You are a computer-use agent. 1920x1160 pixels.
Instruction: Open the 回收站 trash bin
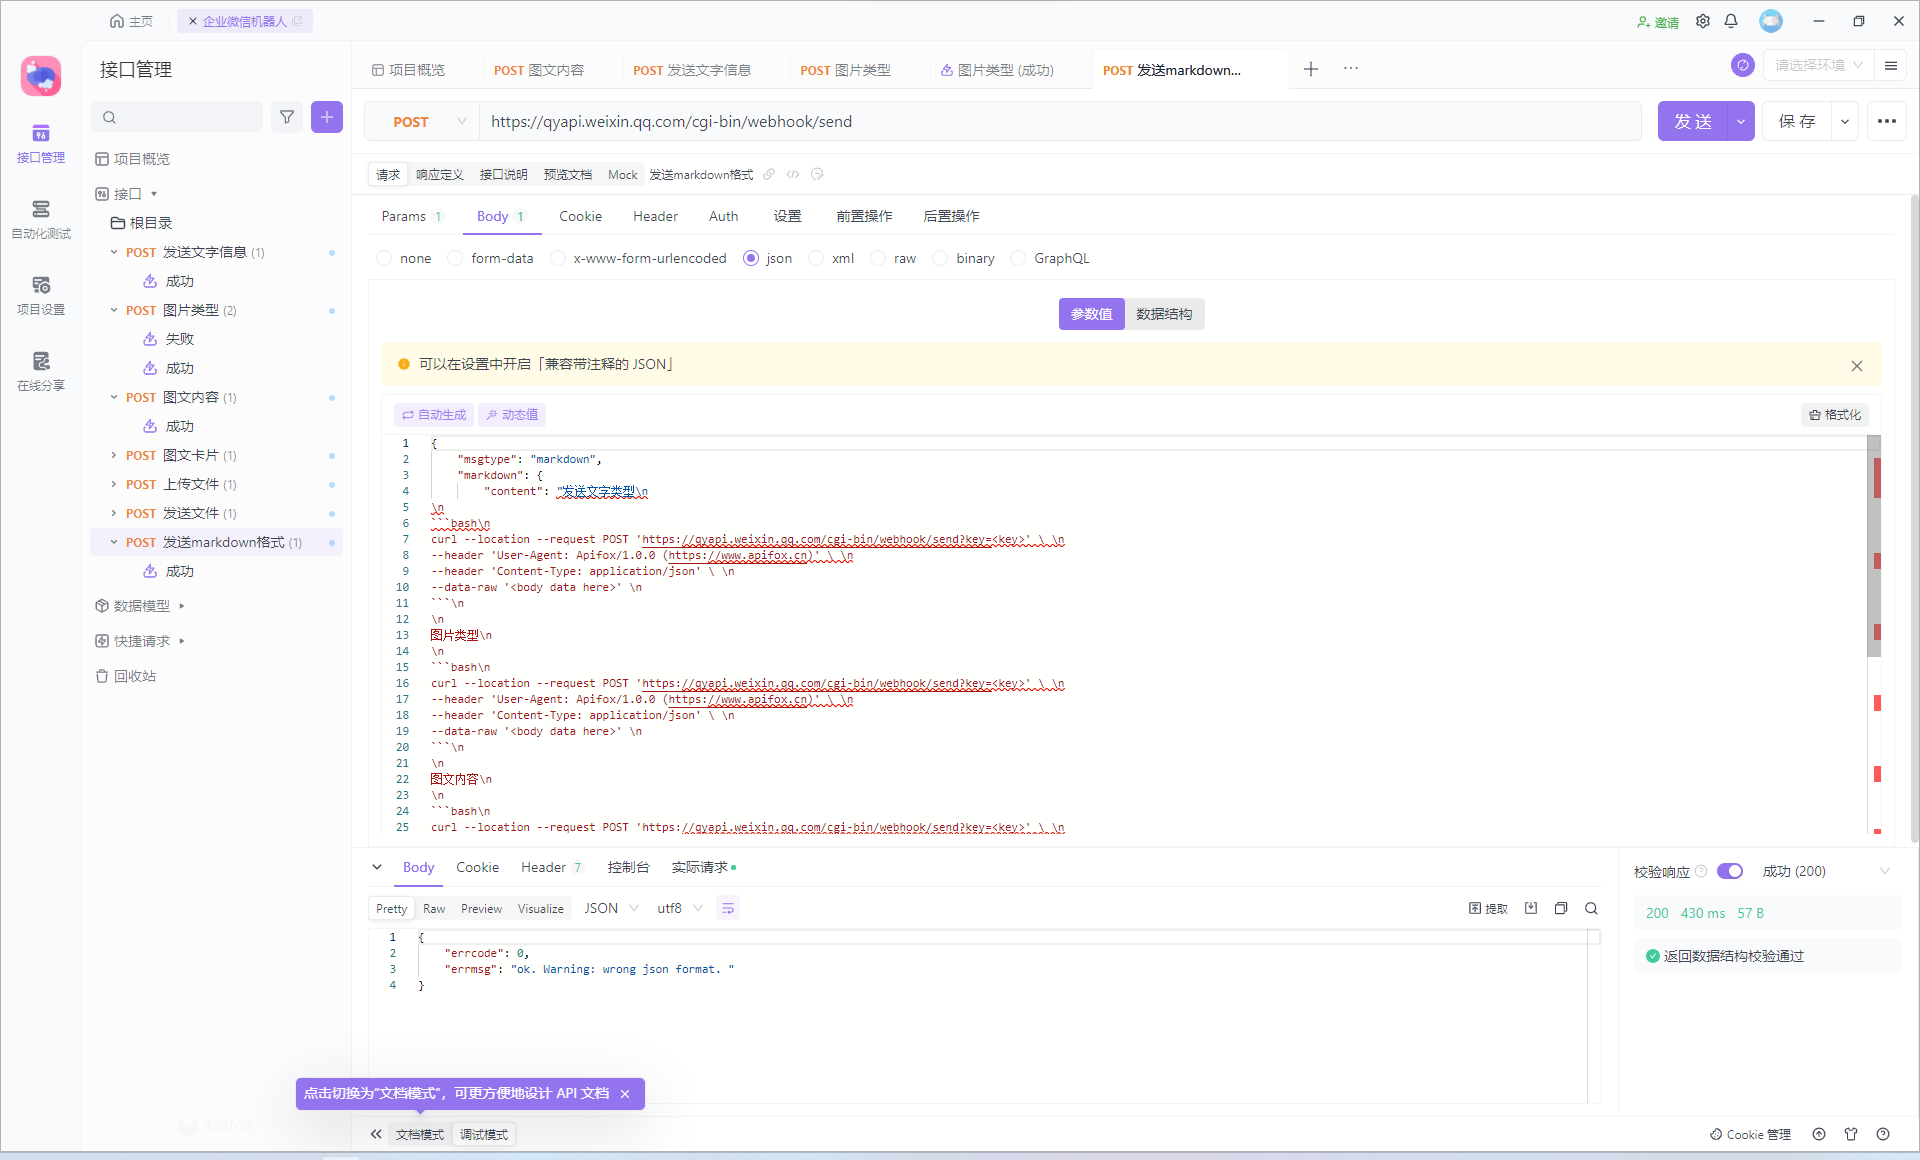[126, 676]
